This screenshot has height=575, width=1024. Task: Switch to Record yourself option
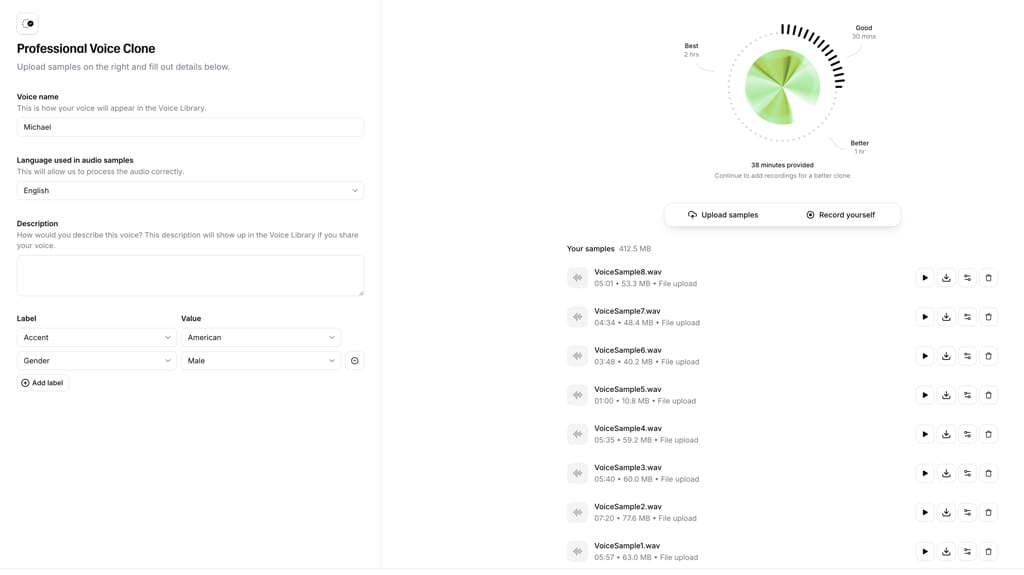point(840,215)
